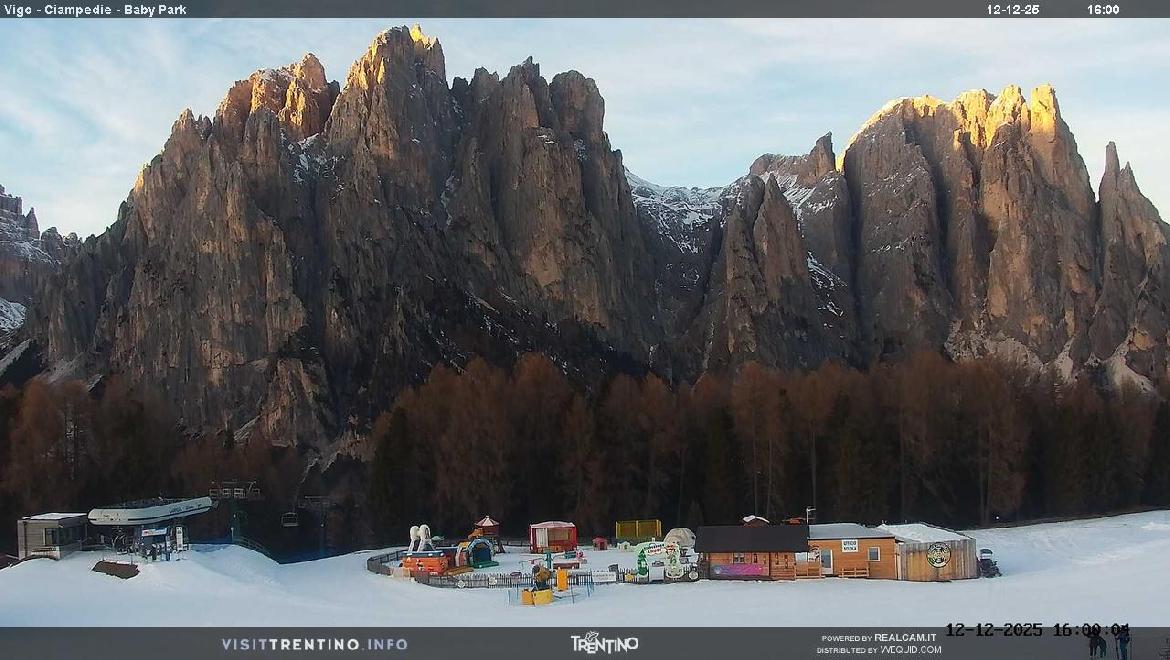Image resolution: width=1170 pixels, height=660 pixels.
Task: Click the white sign on orange hut
Action: click(849, 546)
